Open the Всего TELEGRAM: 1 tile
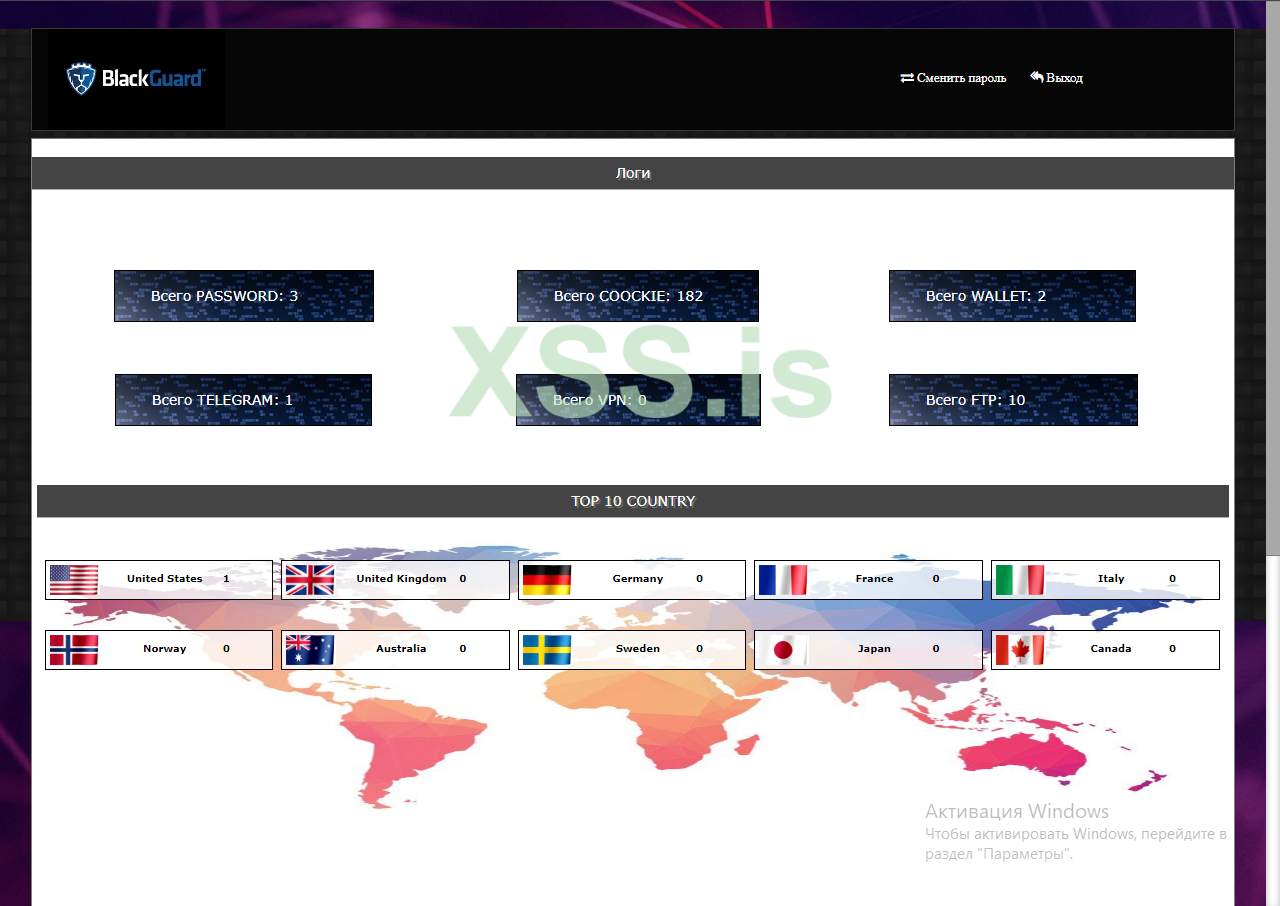The width and height of the screenshot is (1280, 906). pyautogui.click(x=243, y=400)
